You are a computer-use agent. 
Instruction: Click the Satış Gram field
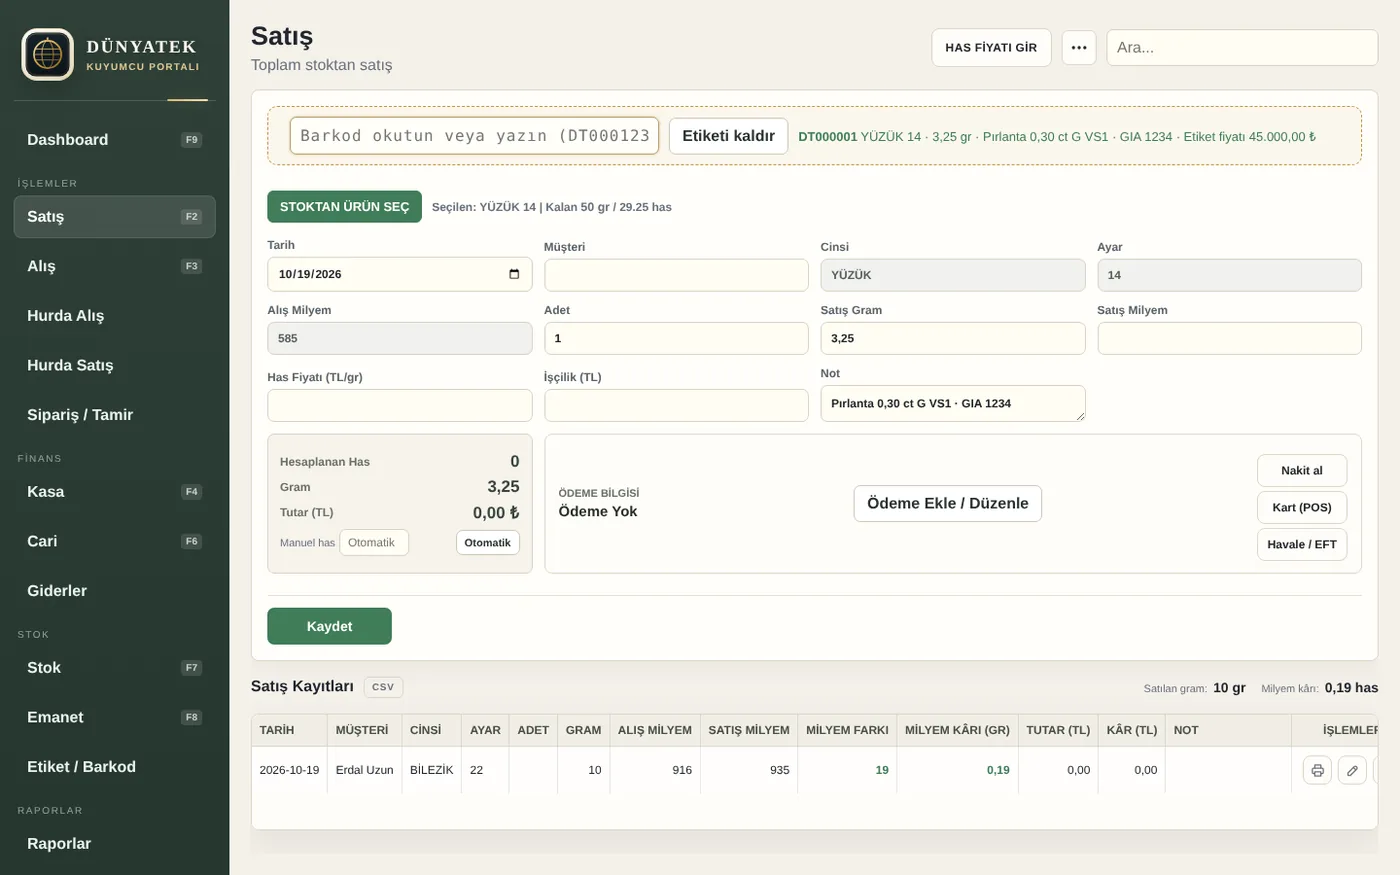[953, 338]
